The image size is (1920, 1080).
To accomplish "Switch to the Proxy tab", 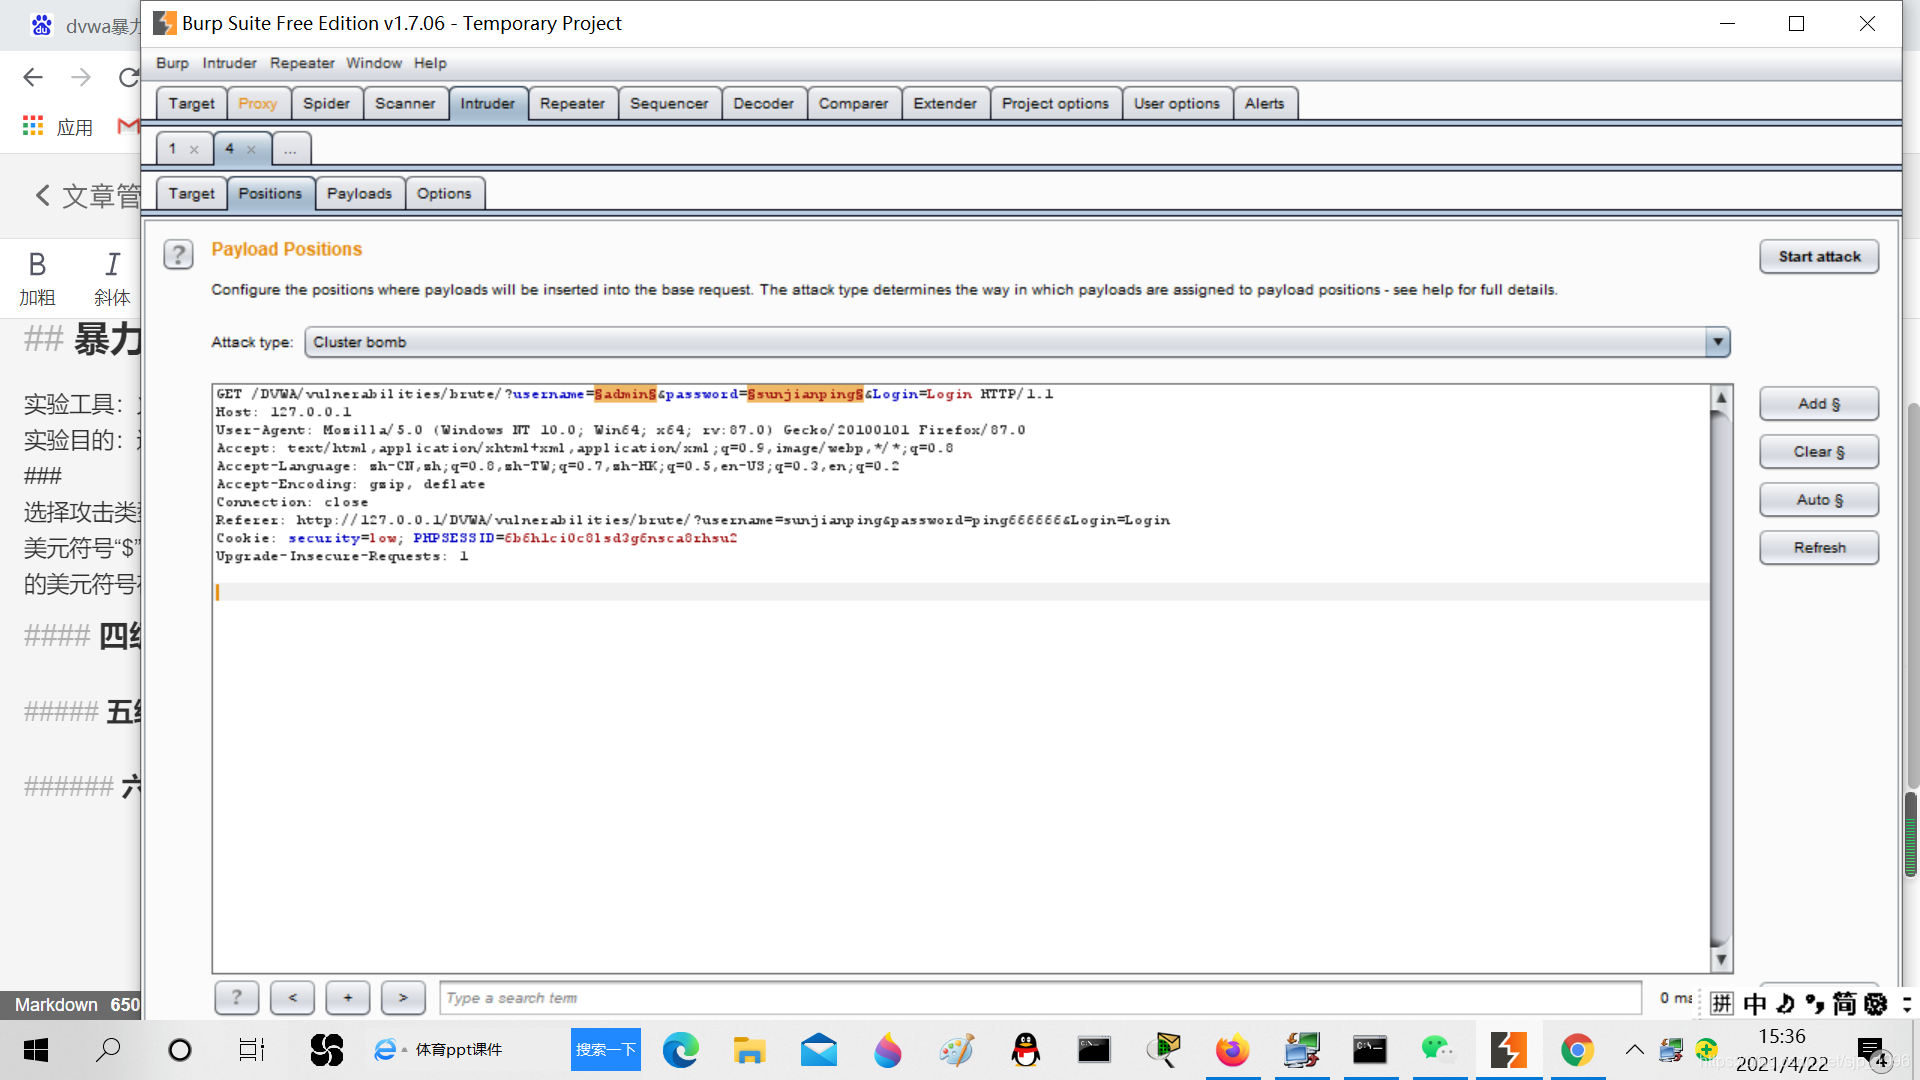I will (x=258, y=103).
